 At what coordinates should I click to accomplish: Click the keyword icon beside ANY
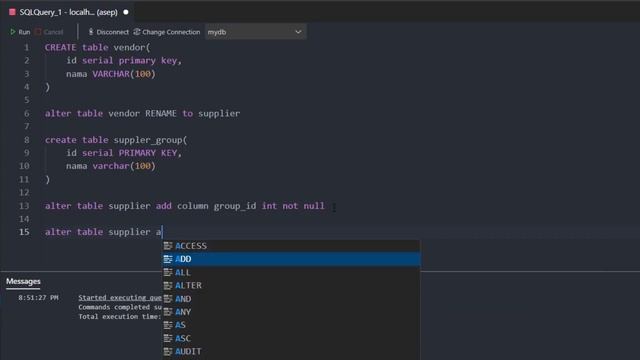(168, 312)
